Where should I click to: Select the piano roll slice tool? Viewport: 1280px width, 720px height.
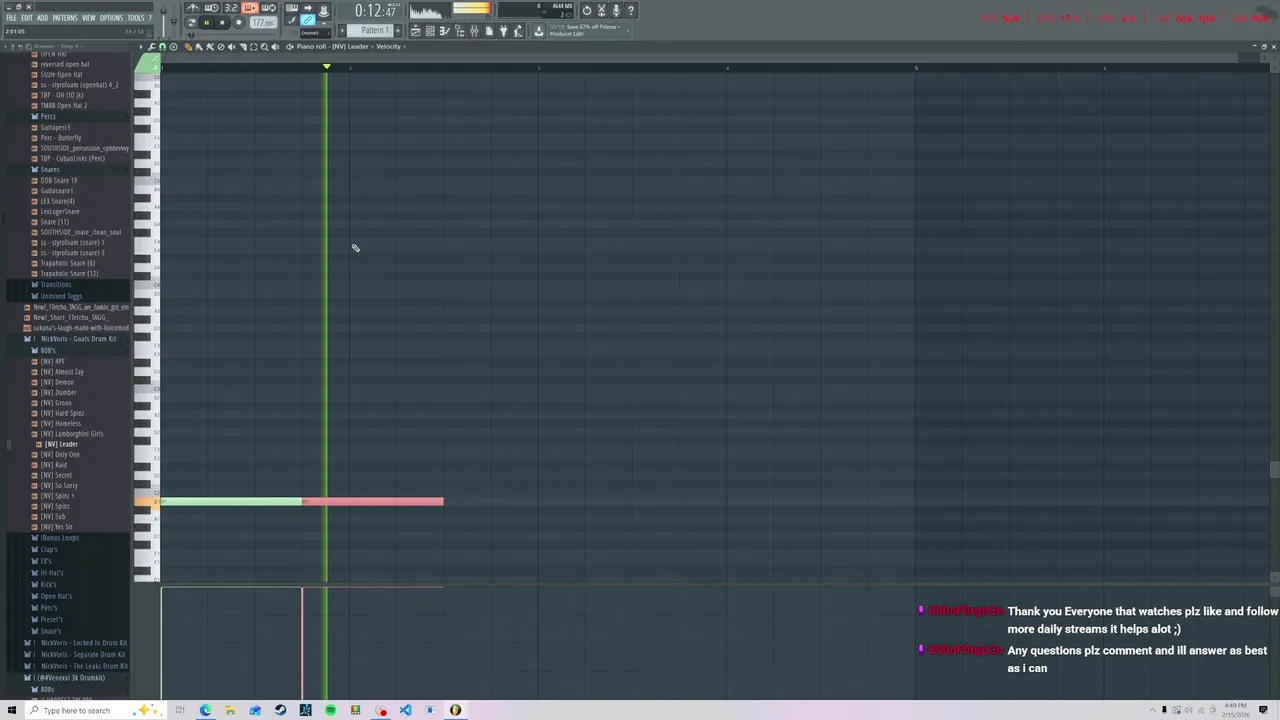coord(243,46)
